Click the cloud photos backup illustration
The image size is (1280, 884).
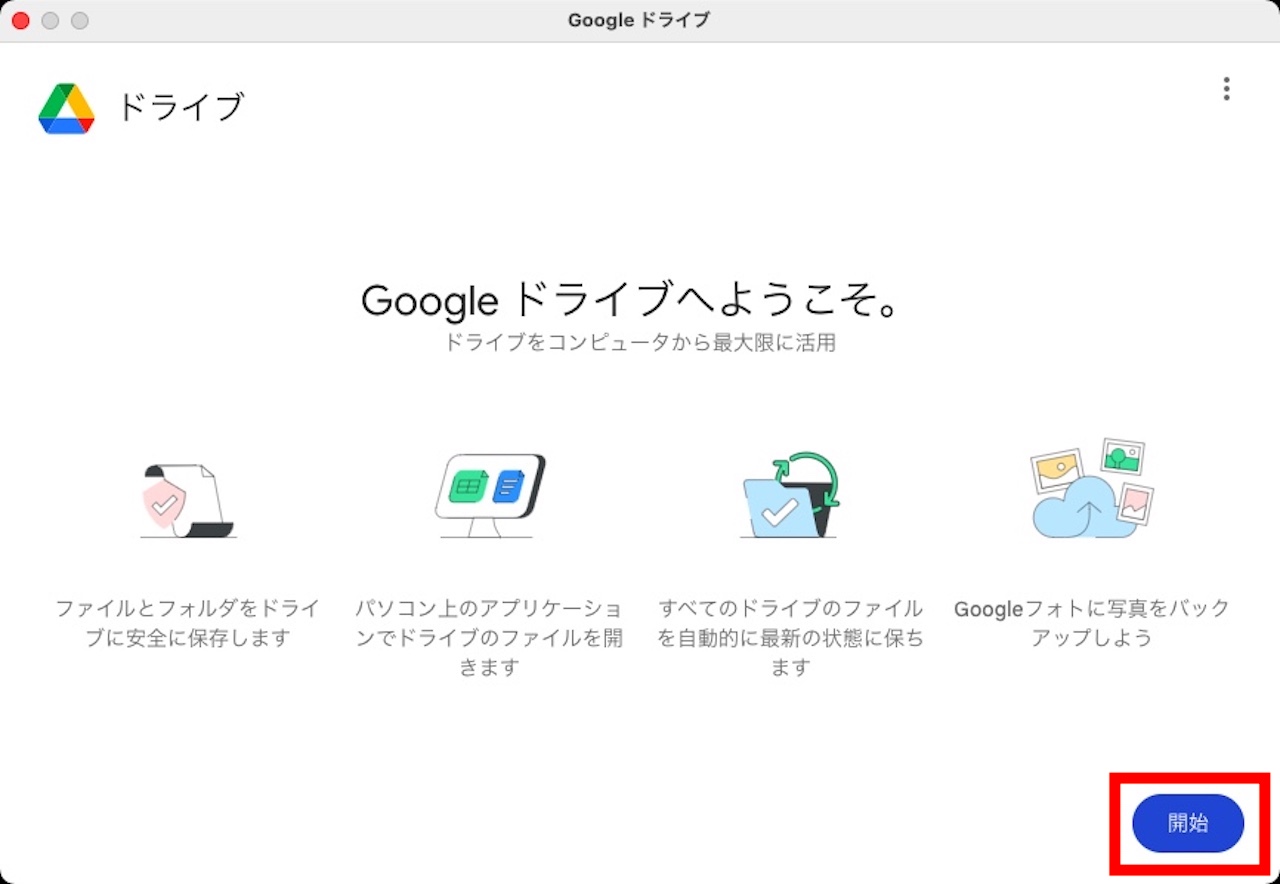(x=1091, y=489)
